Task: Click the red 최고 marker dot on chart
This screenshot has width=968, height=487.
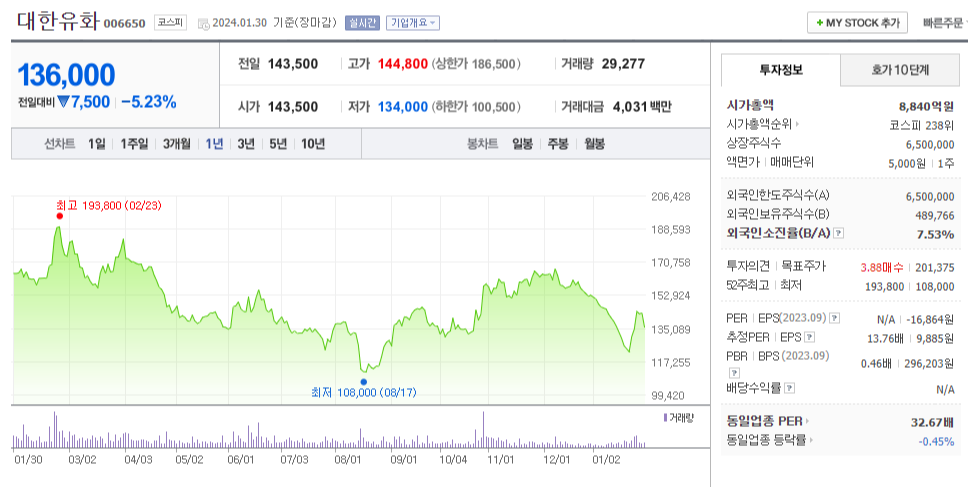Action: (59, 216)
